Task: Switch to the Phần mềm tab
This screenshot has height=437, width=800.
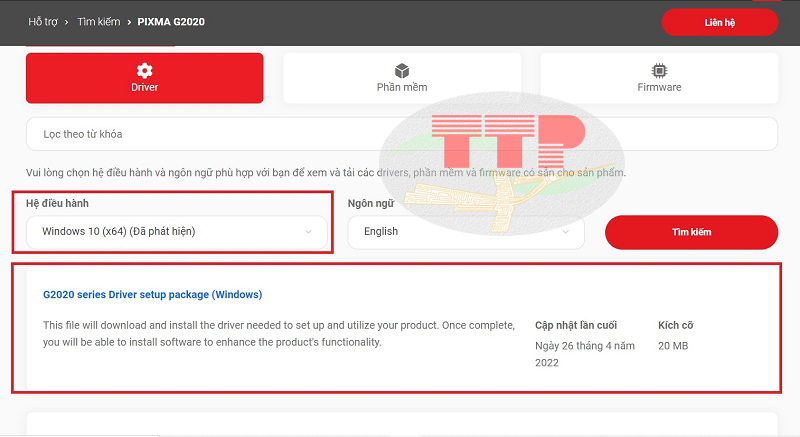Action: [x=402, y=78]
